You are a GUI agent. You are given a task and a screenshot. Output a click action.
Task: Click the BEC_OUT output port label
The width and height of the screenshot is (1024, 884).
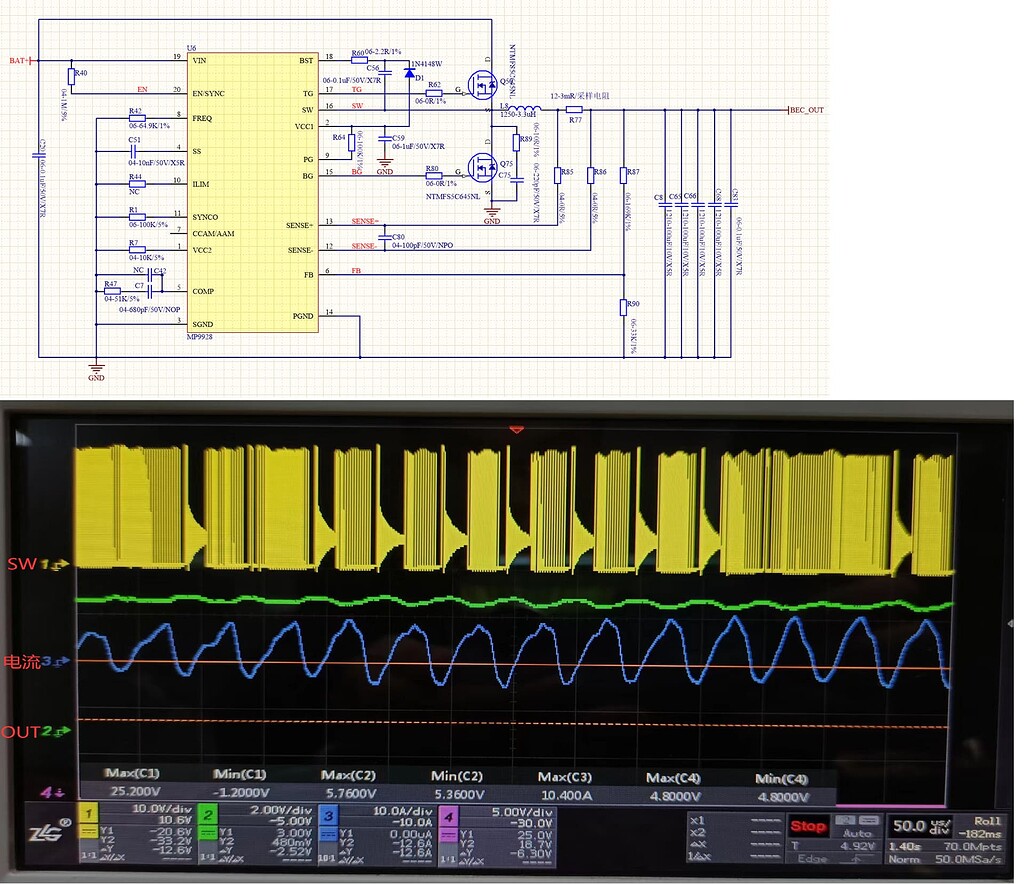[807, 110]
